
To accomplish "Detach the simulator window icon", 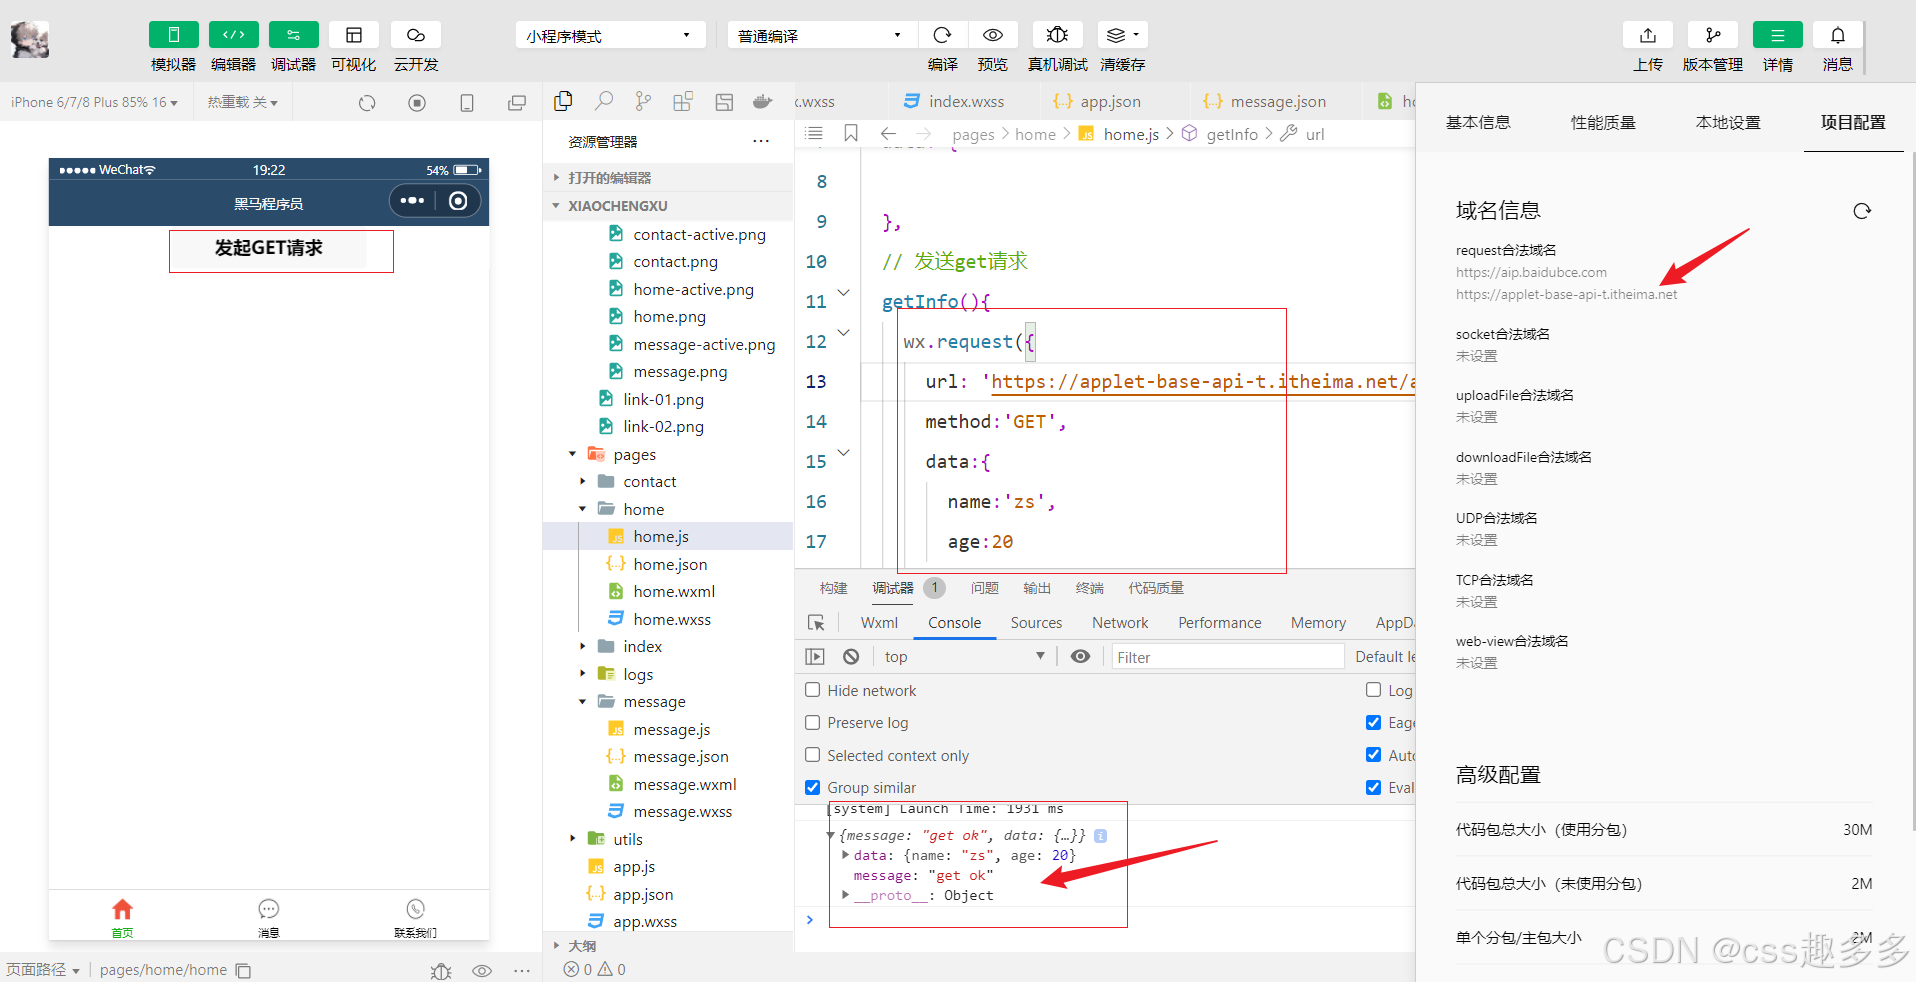I will pyautogui.click(x=517, y=102).
